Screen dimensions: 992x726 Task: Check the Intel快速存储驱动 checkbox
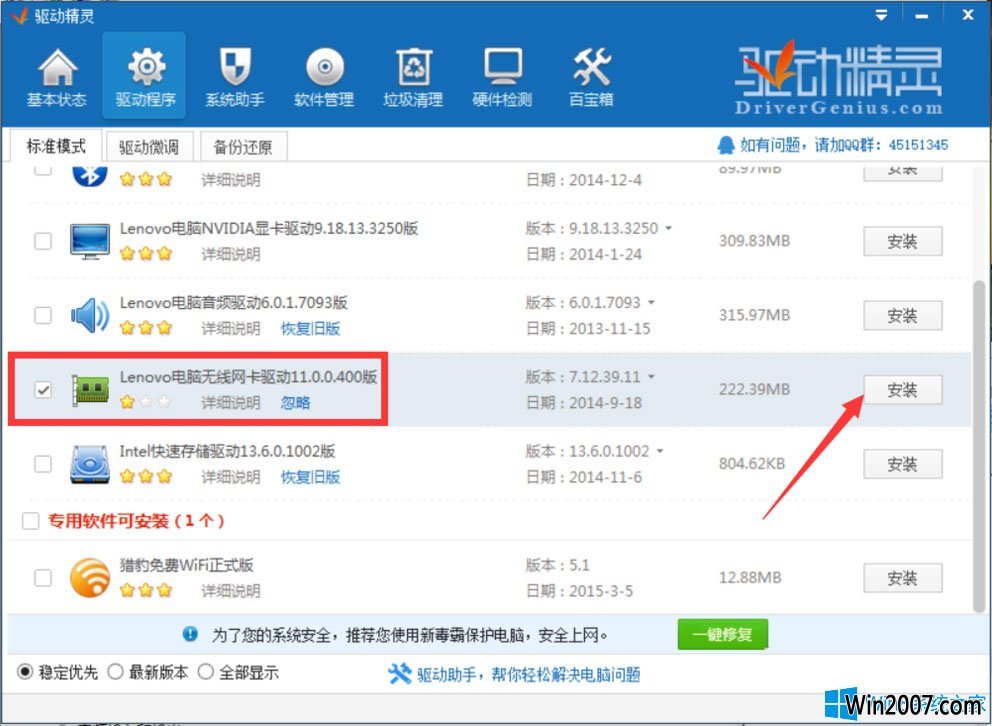coord(43,464)
